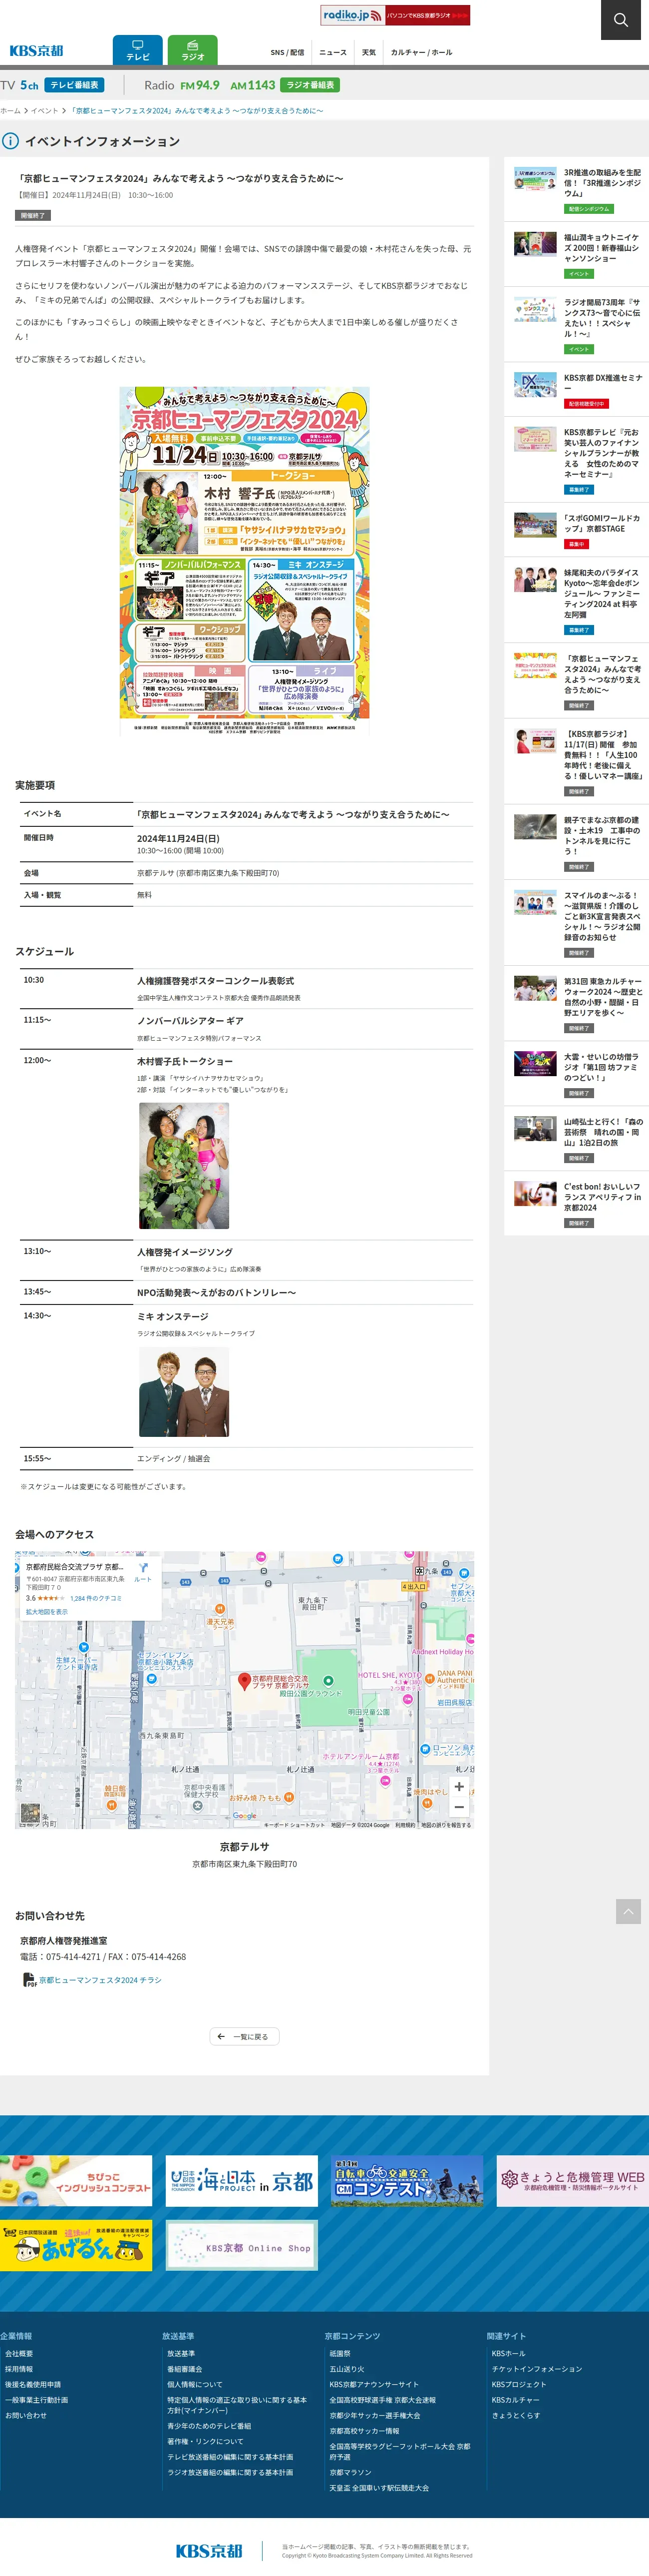Open the search magnifier icon
This screenshot has height=2576, width=649.
620,20
